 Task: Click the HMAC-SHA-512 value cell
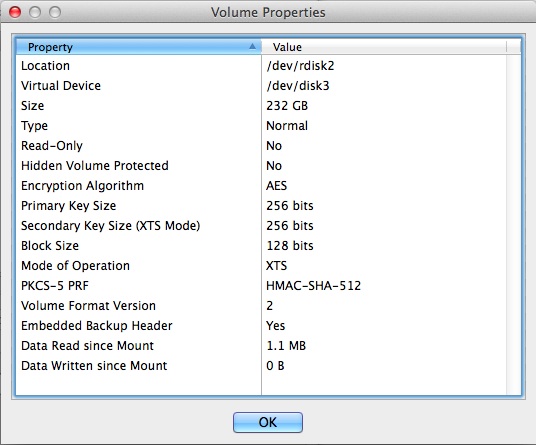coord(384,285)
